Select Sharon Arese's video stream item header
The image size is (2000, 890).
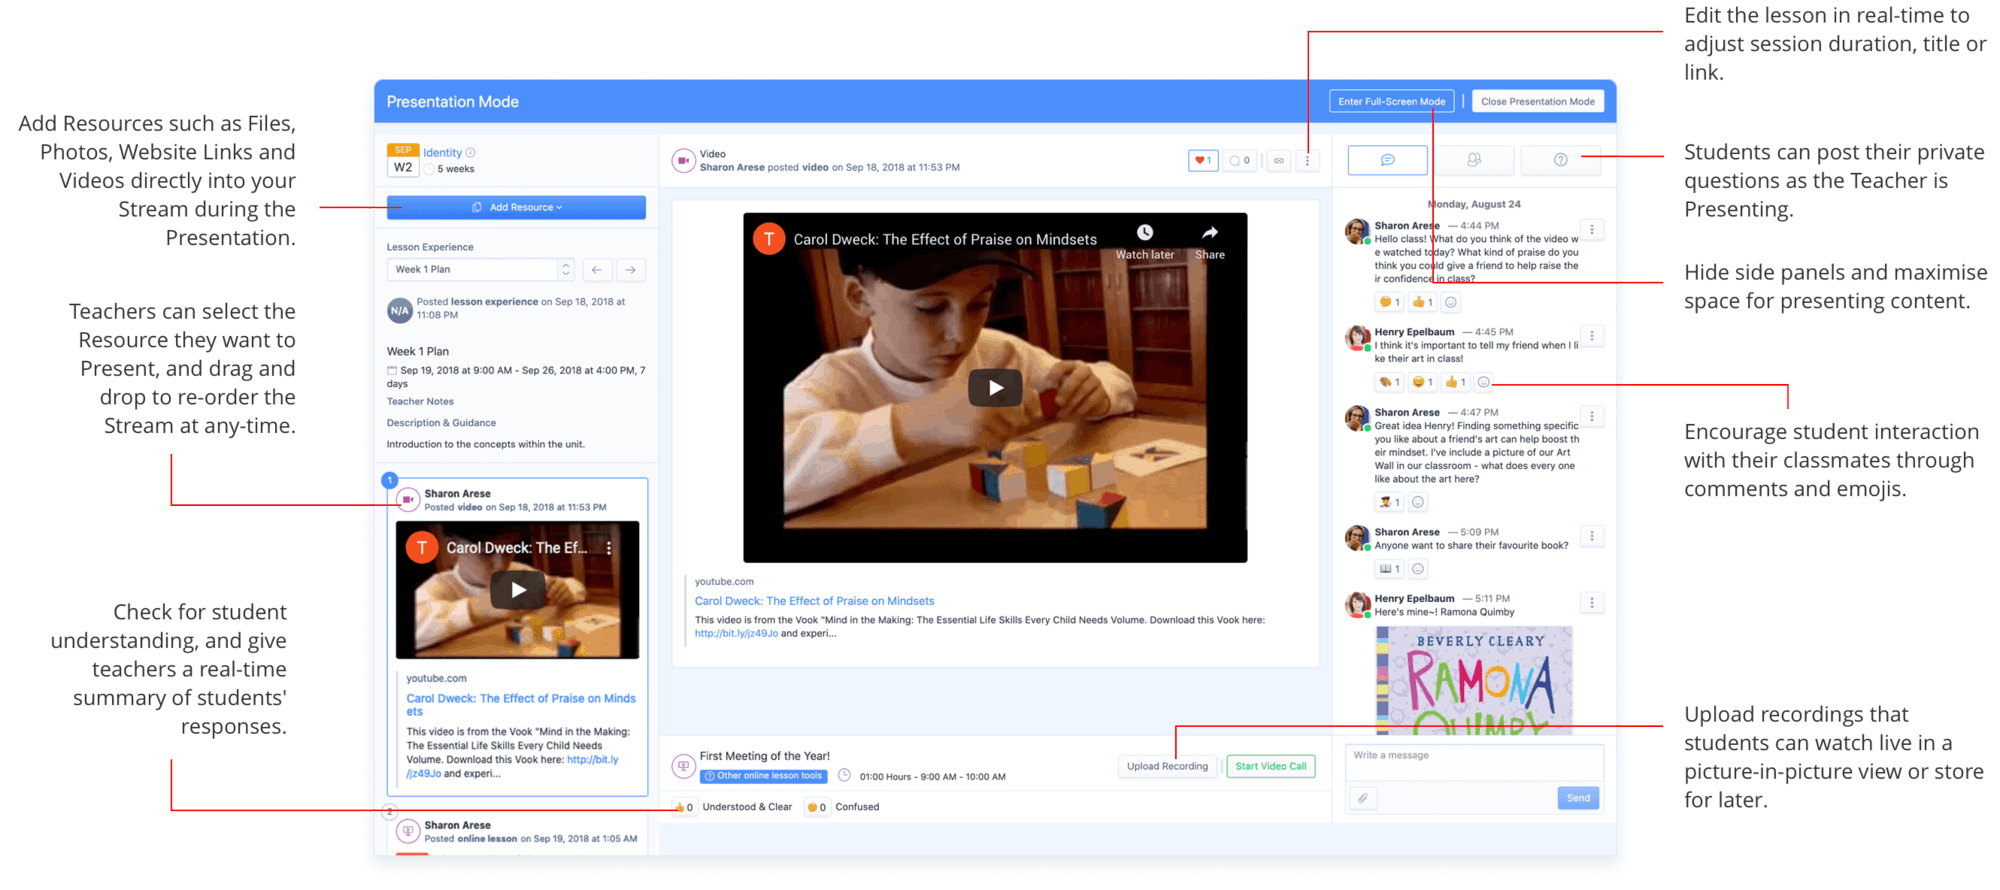click(517, 500)
